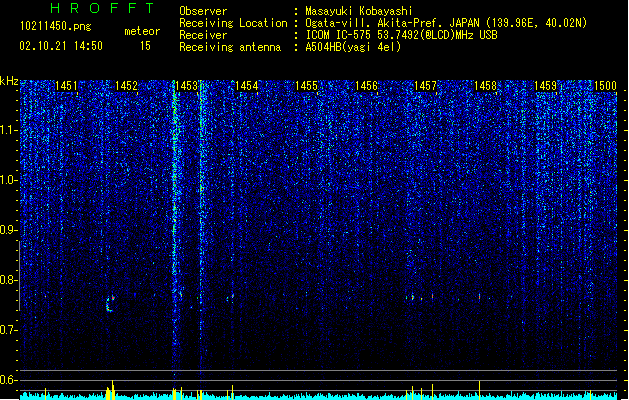The image size is (629, 400).
Task: Click the 1.0 kHz axis label
Action: coord(8,181)
